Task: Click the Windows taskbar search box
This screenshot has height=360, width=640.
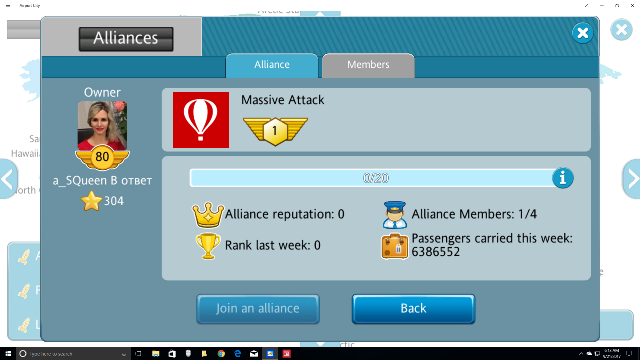Action: click(x=74, y=354)
